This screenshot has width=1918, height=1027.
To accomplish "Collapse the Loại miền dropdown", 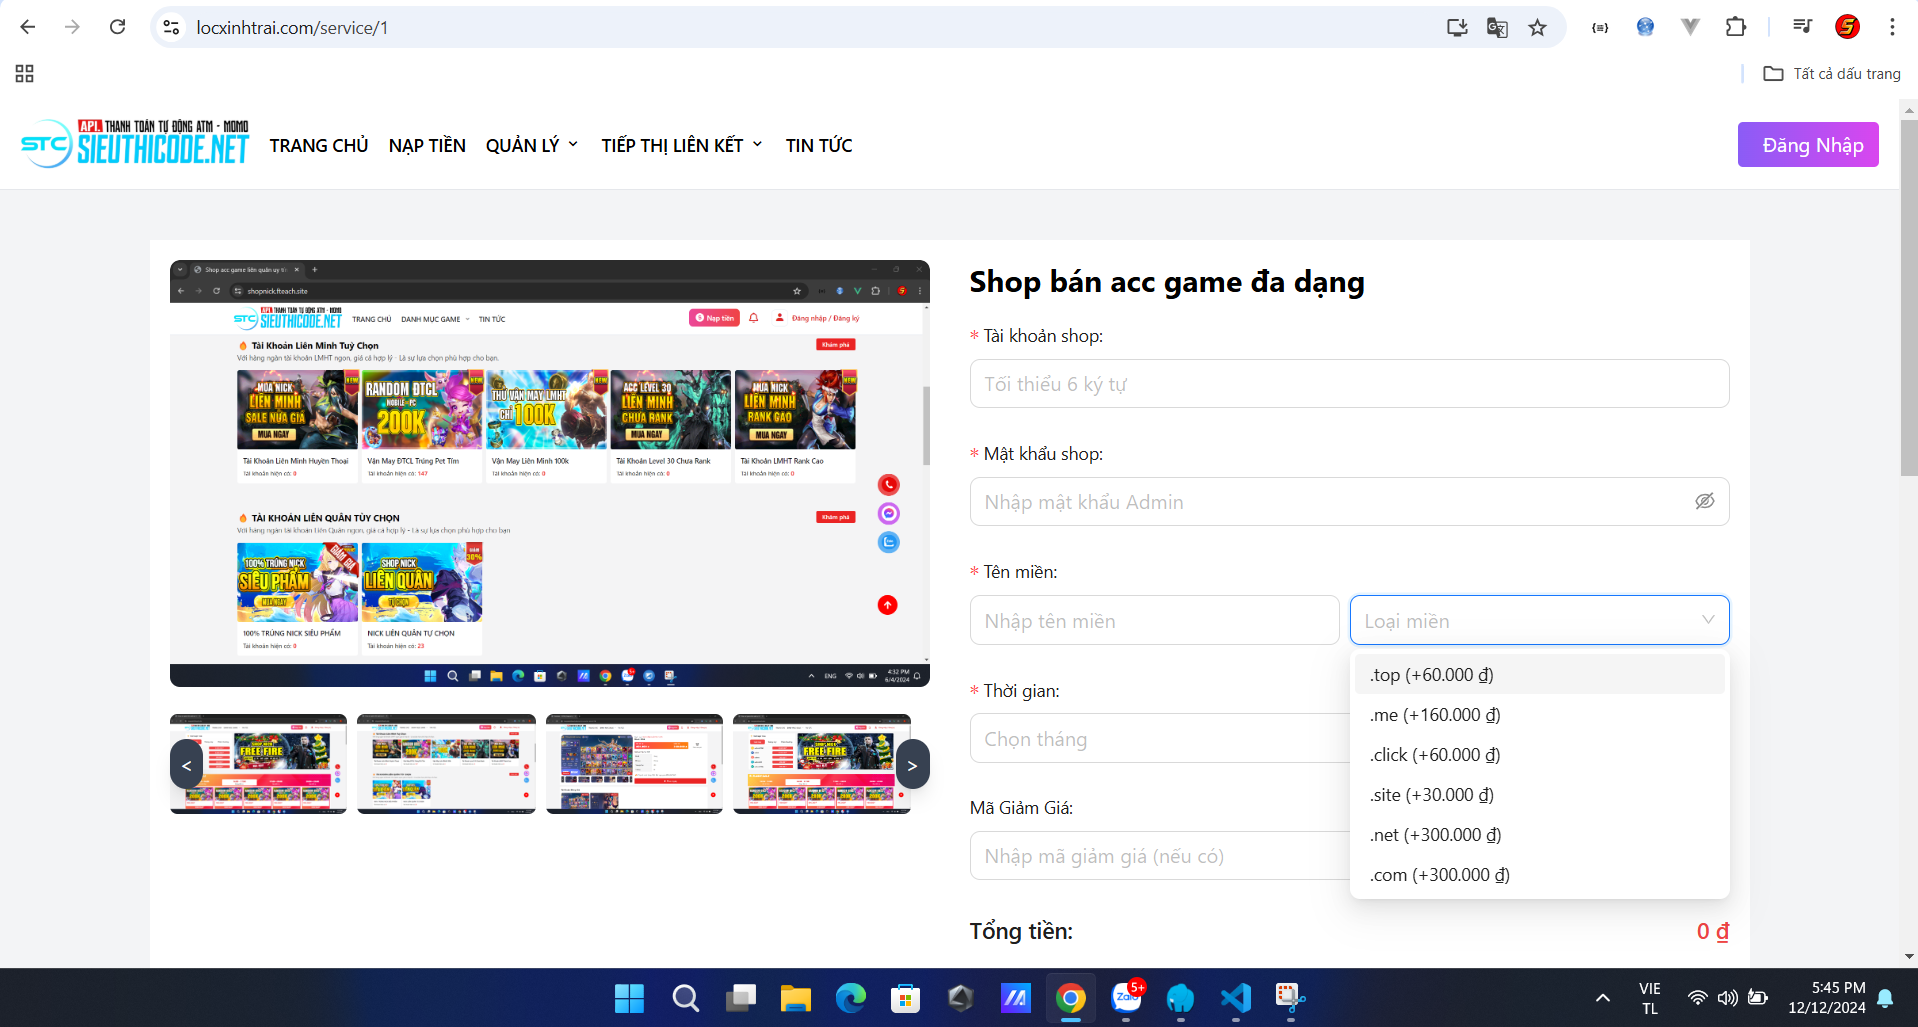I will pyautogui.click(x=1707, y=620).
